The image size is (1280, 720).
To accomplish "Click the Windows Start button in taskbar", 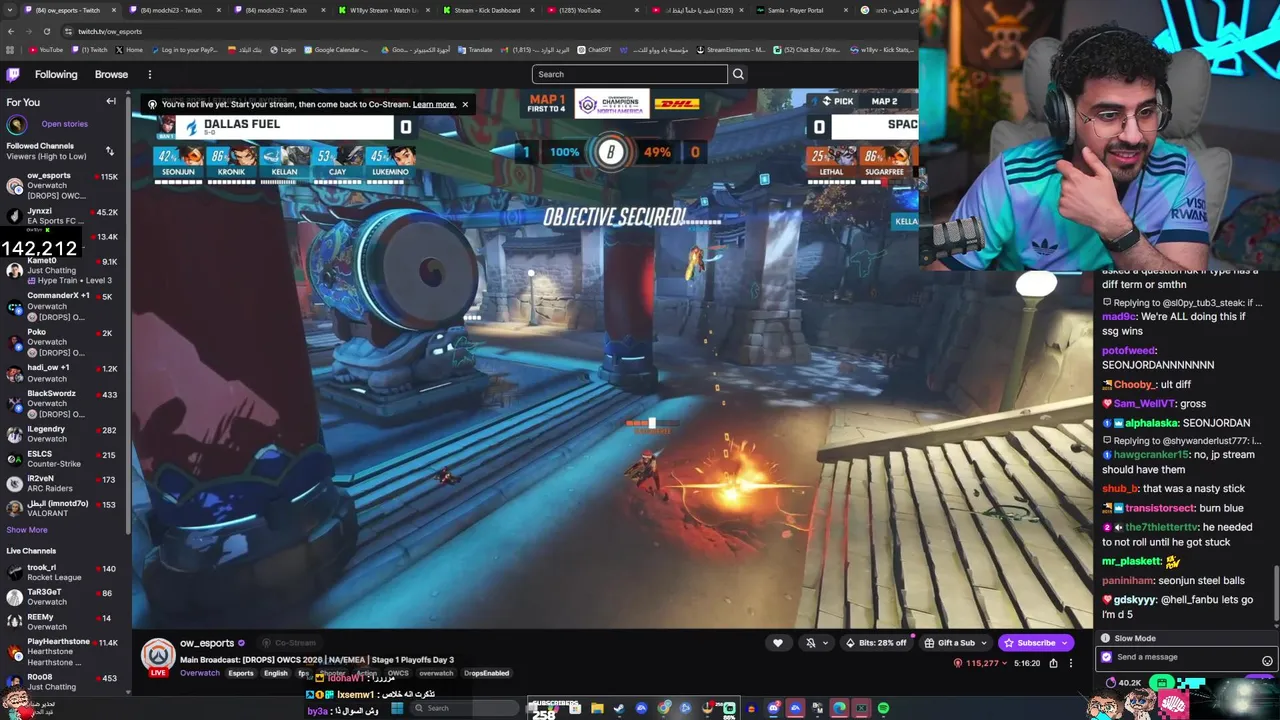I will (x=397, y=708).
